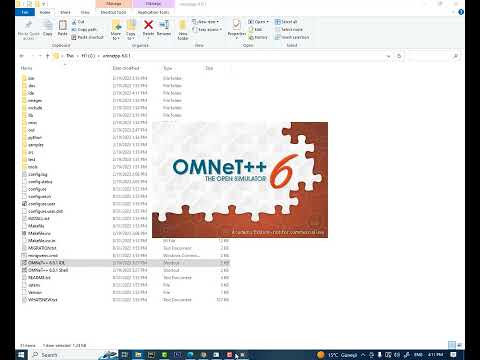Image resolution: width=480 pixels, height=360 pixels.
Task: Click Edit in the Open group
Action: pos(255,30)
